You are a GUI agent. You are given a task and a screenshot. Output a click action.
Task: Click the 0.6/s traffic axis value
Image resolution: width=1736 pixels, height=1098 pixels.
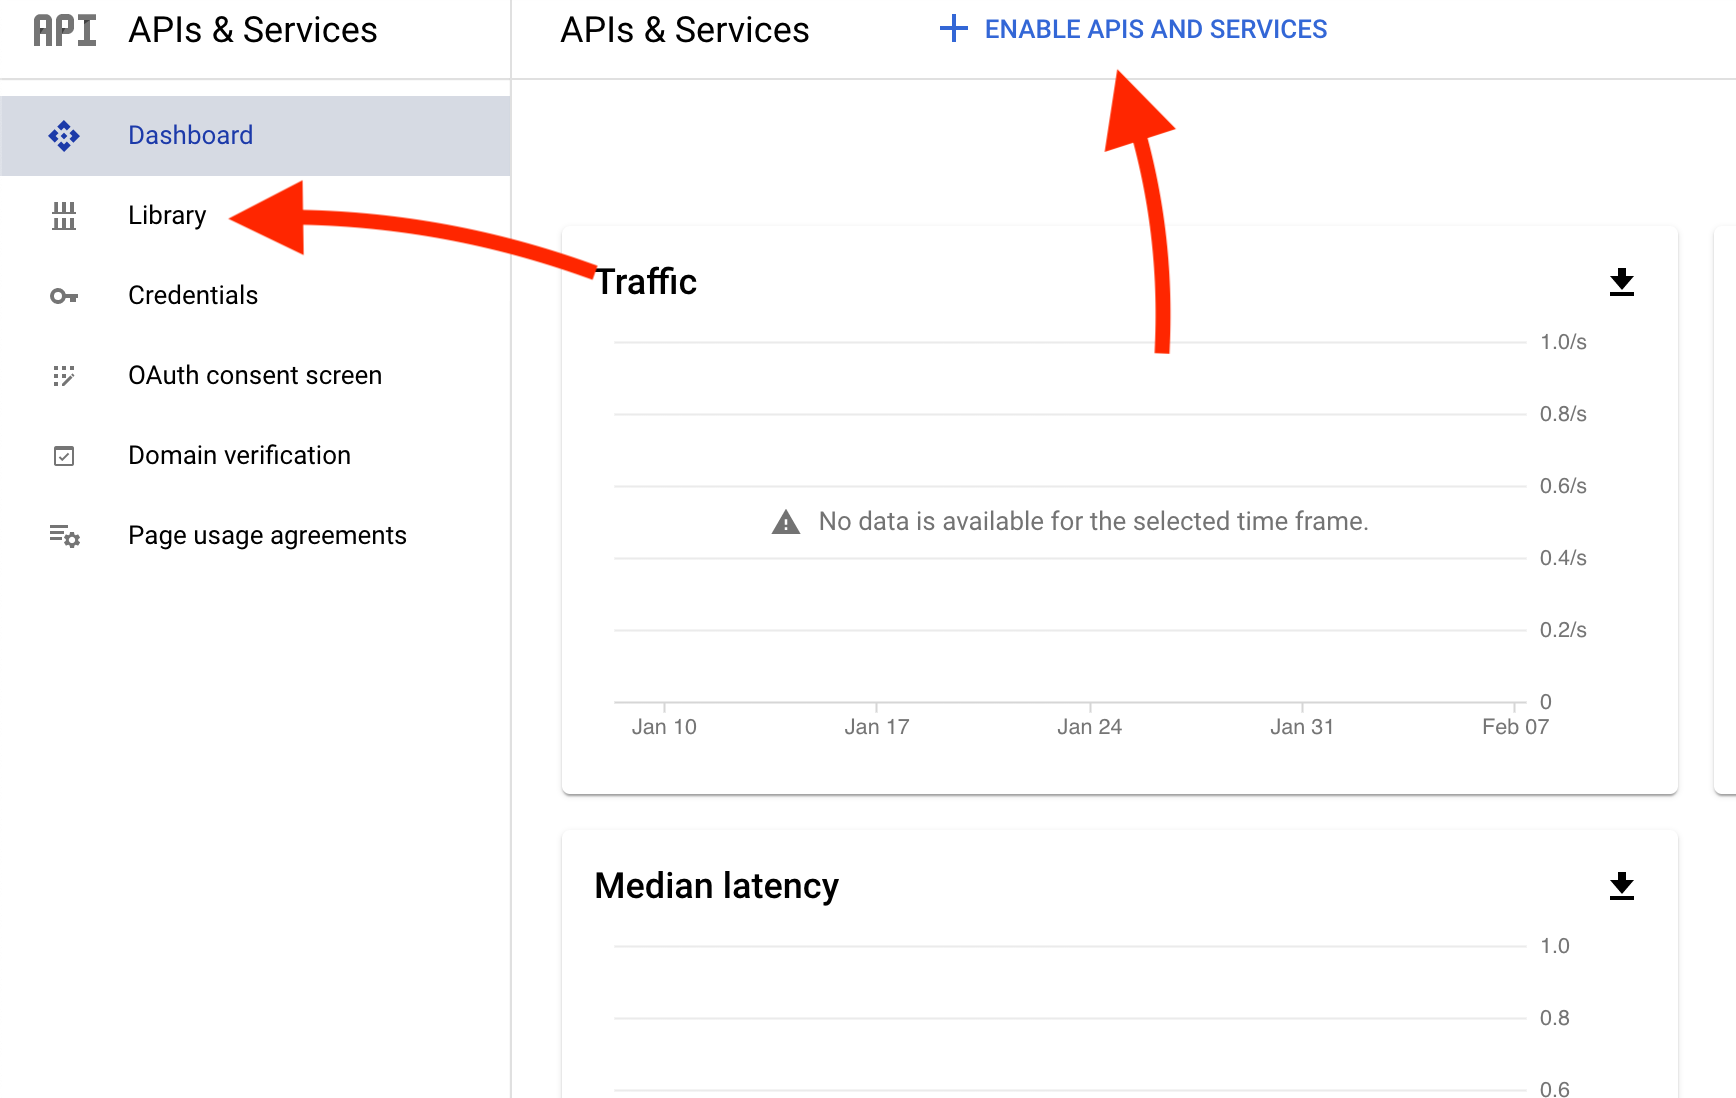1563,486
